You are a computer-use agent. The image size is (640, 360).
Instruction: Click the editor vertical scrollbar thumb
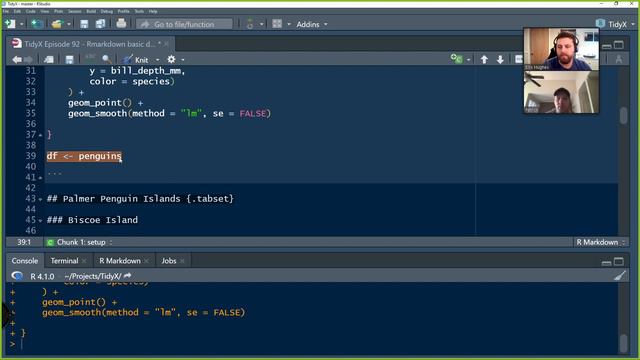point(623,116)
